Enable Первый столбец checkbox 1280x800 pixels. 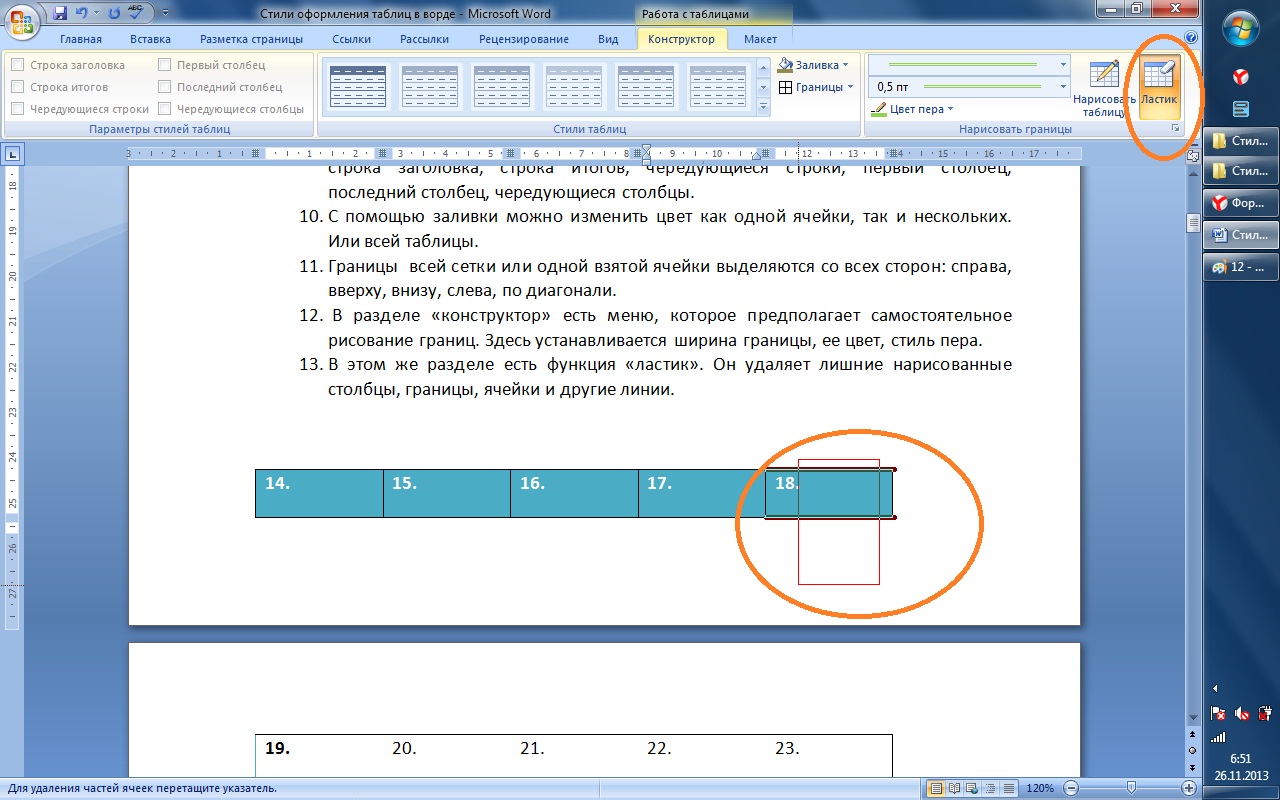[x=165, y=65]
